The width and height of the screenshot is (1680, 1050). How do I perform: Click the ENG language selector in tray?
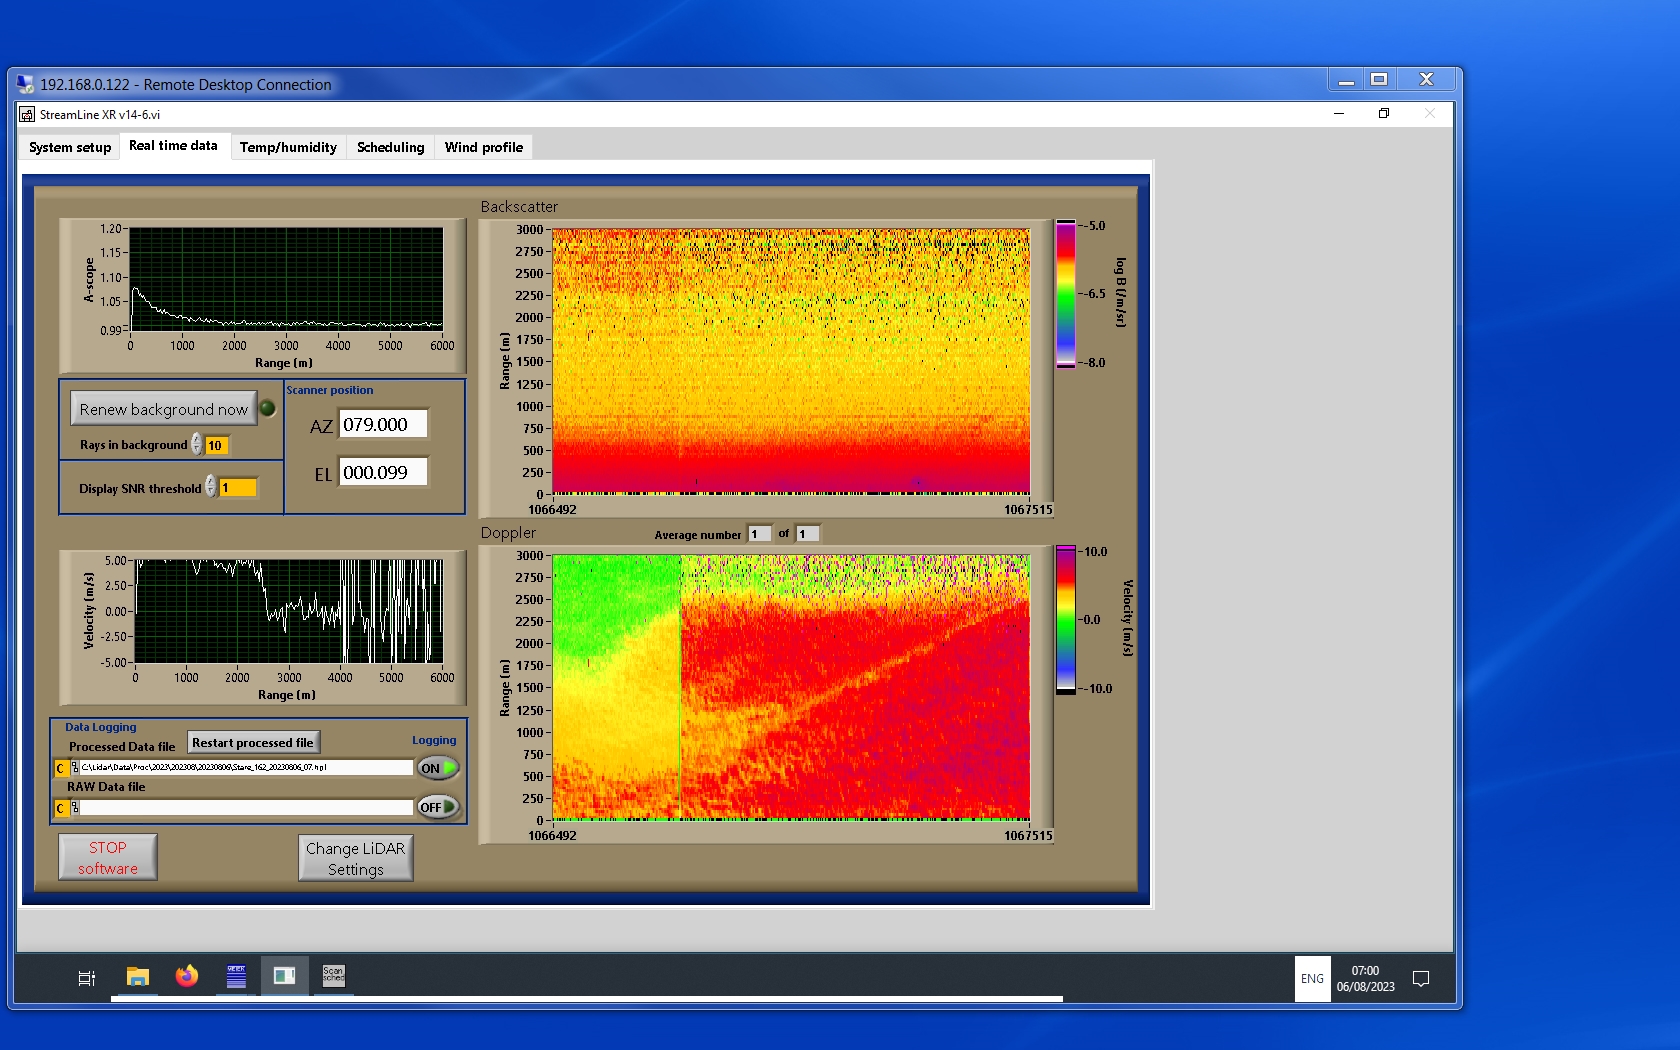click(x=1312, y=979)
